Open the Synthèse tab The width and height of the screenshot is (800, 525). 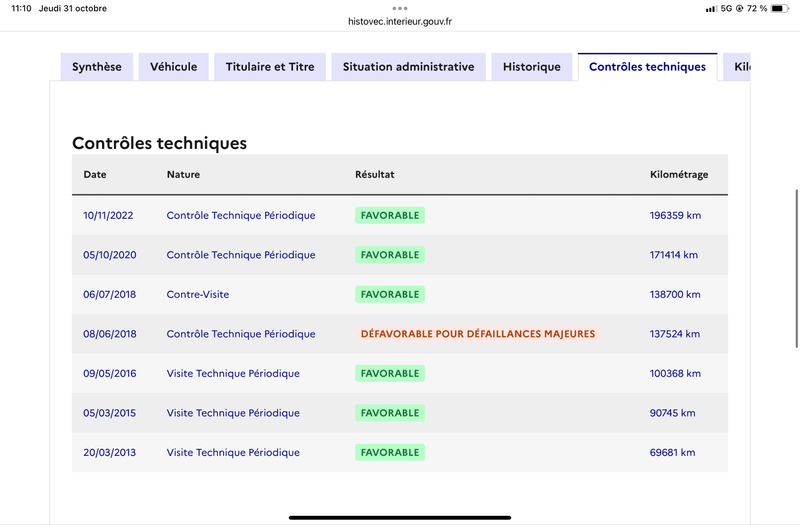click(96, 67)
